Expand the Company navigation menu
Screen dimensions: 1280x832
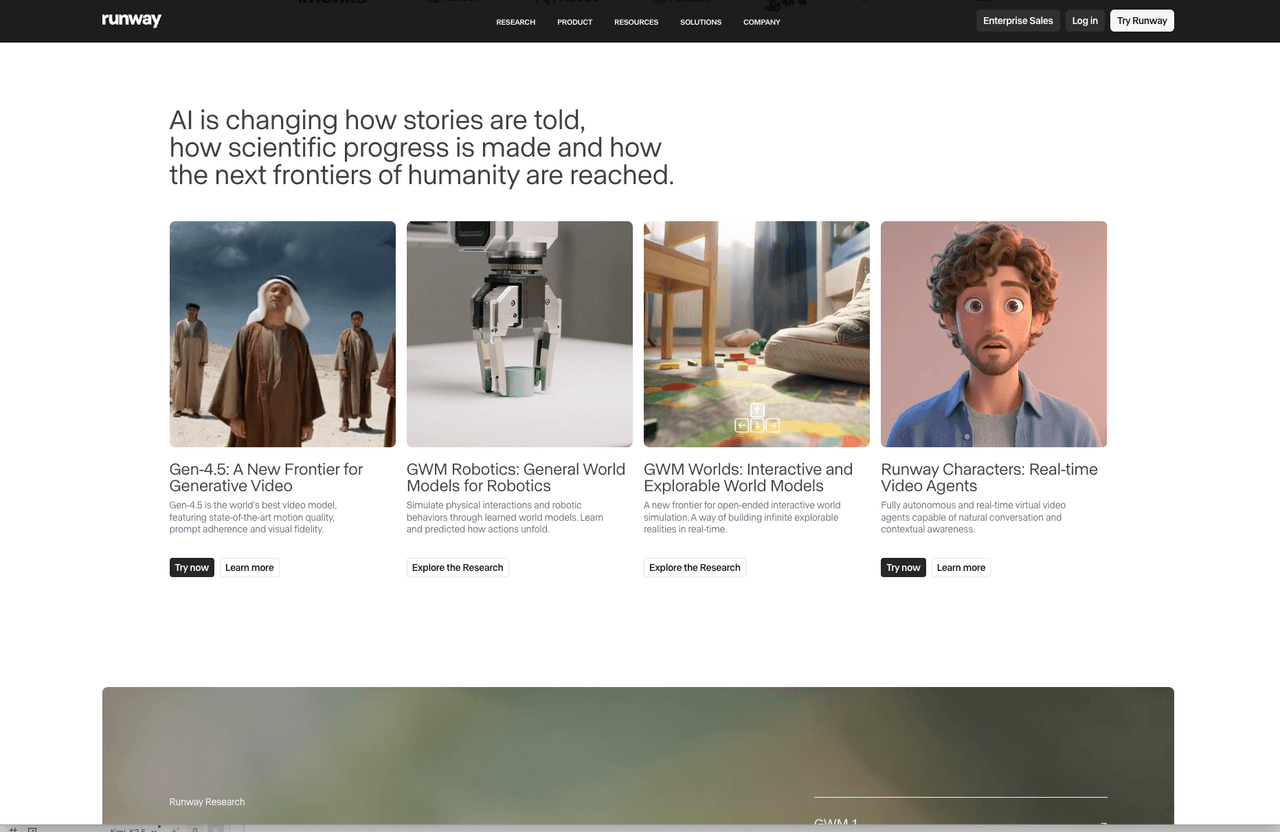(x=761, y=22)
